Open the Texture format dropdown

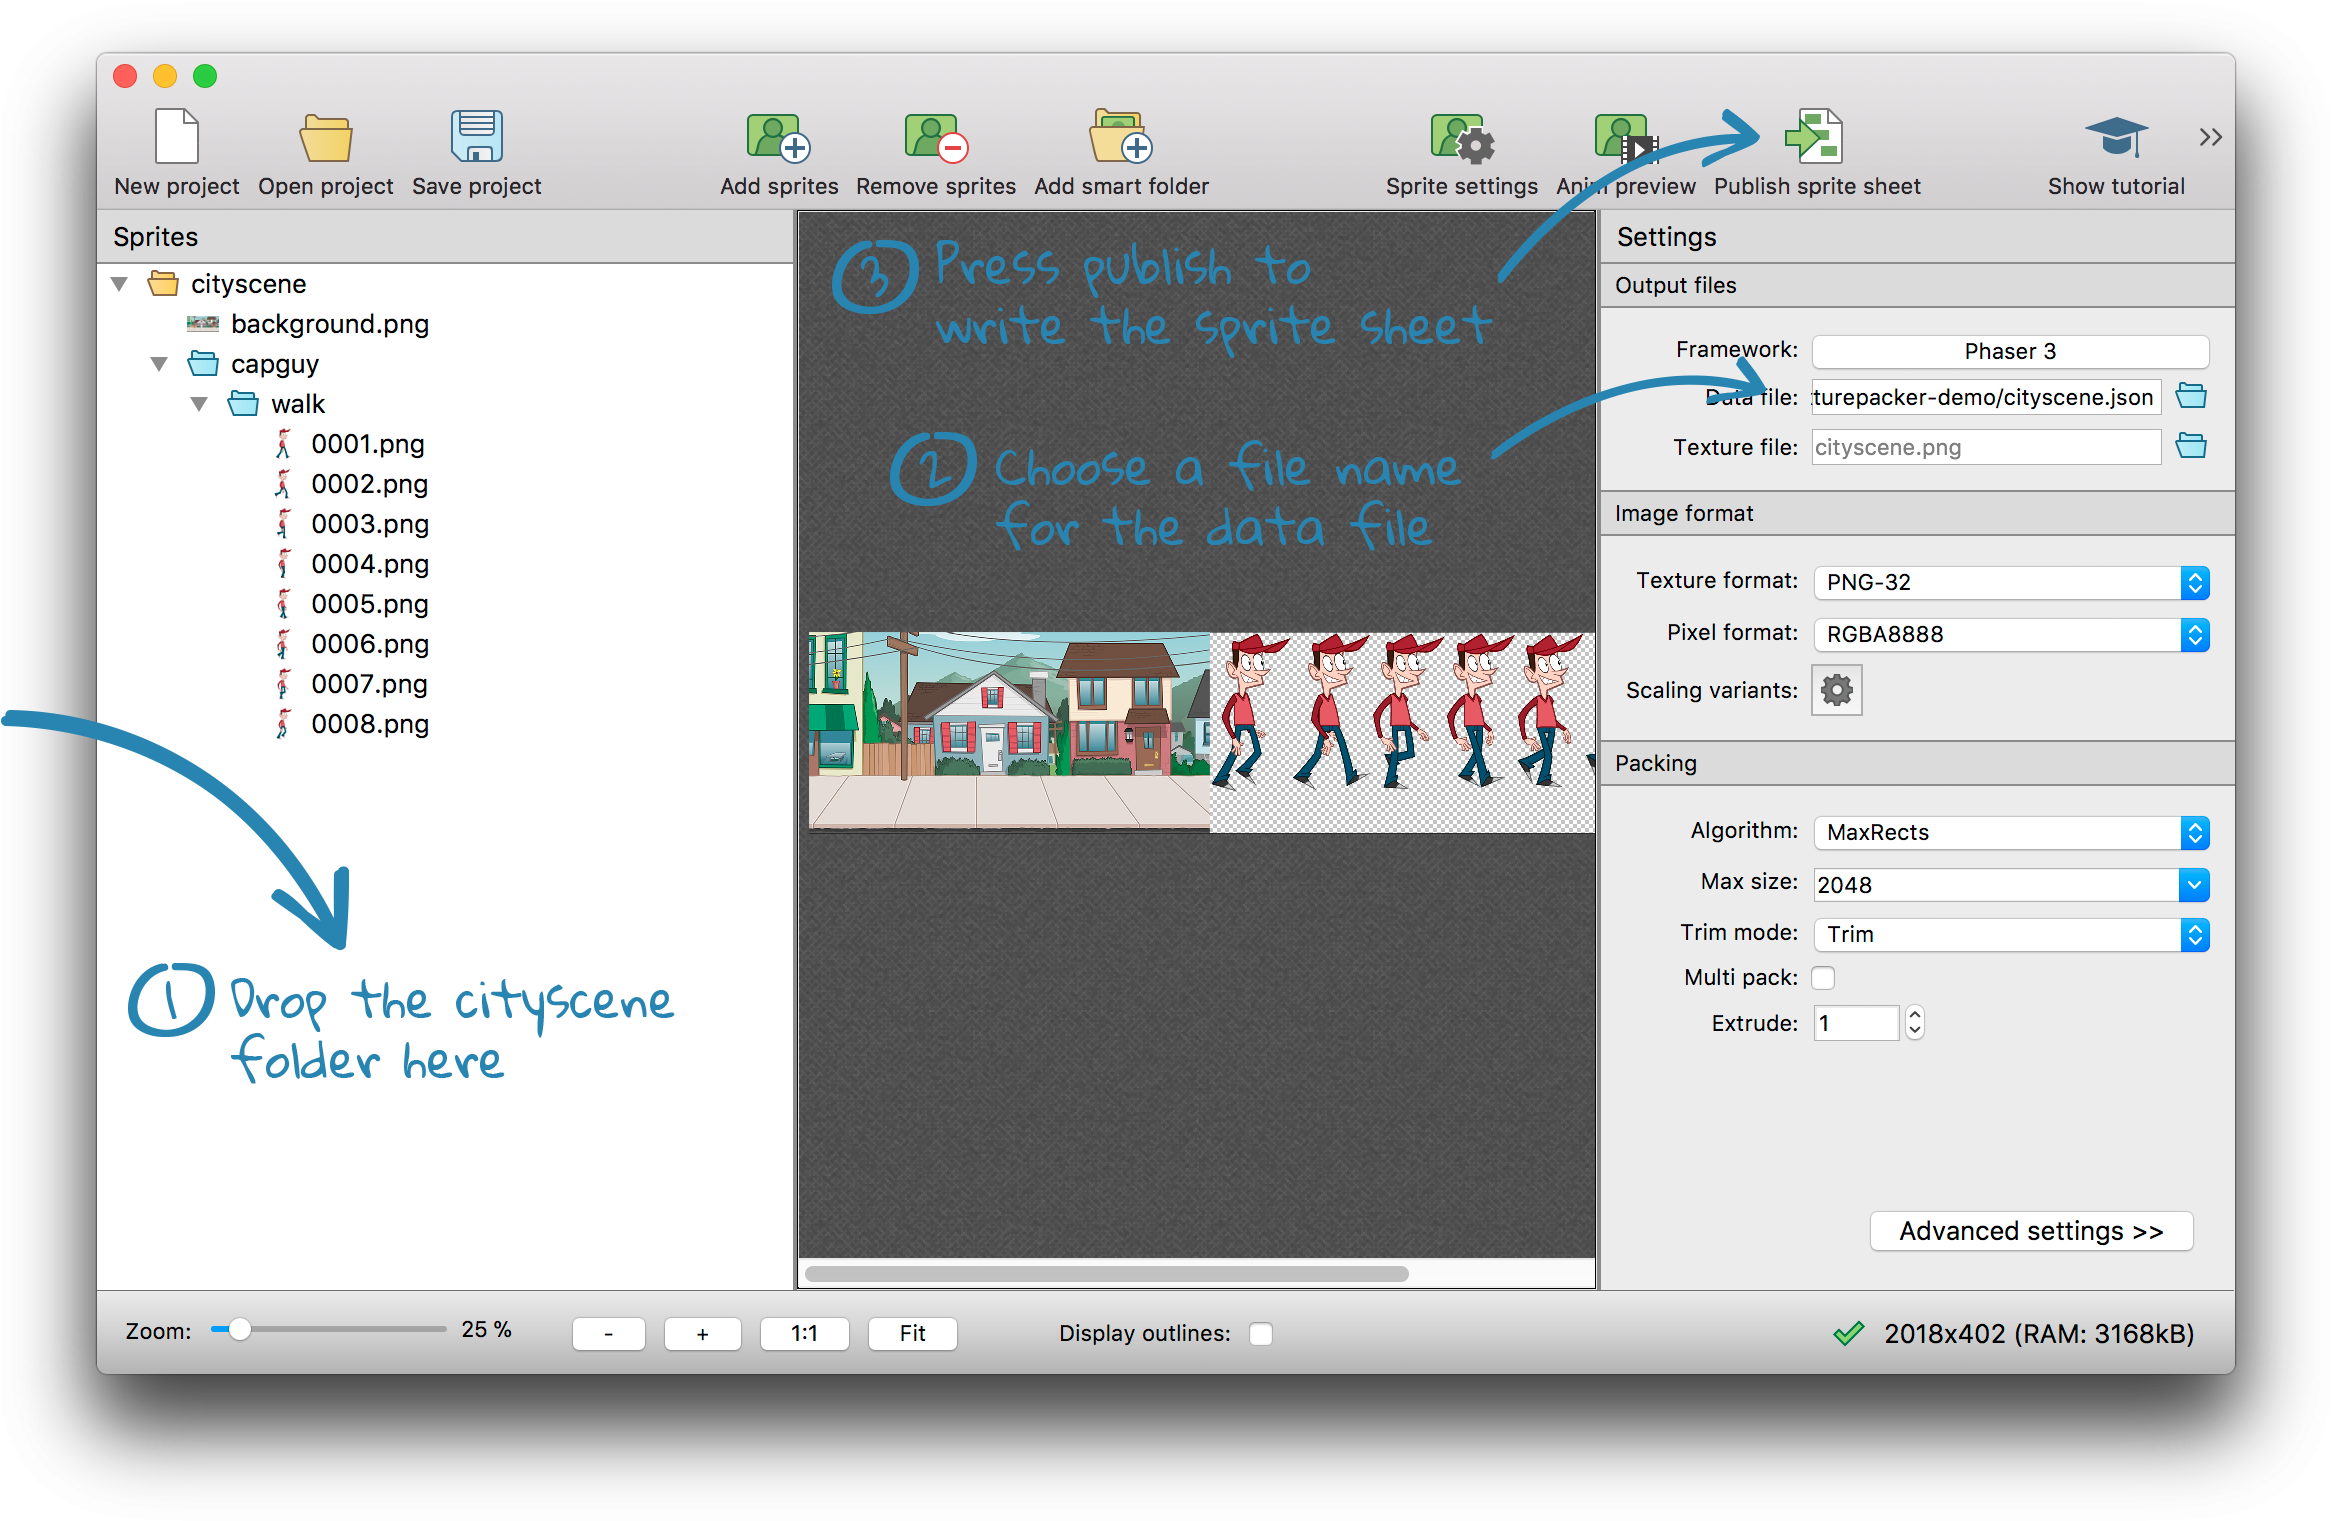tap(2010, 582)
